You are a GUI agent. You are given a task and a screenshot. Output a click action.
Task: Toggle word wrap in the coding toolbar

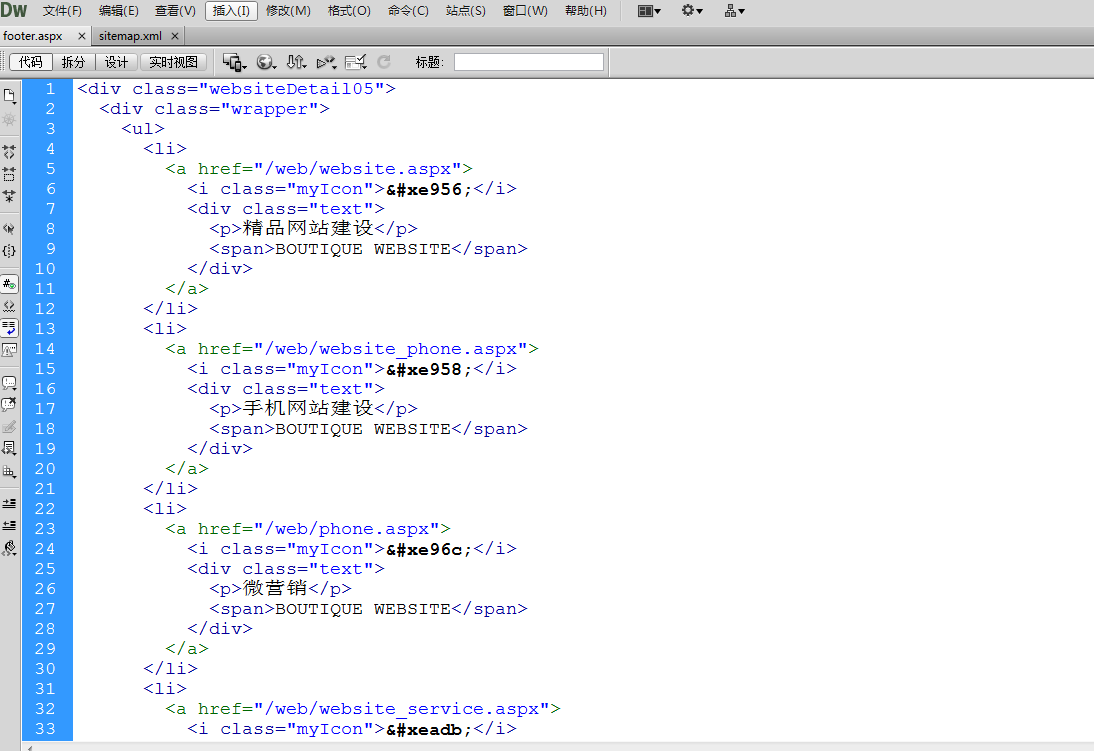(x=9, y=327)
